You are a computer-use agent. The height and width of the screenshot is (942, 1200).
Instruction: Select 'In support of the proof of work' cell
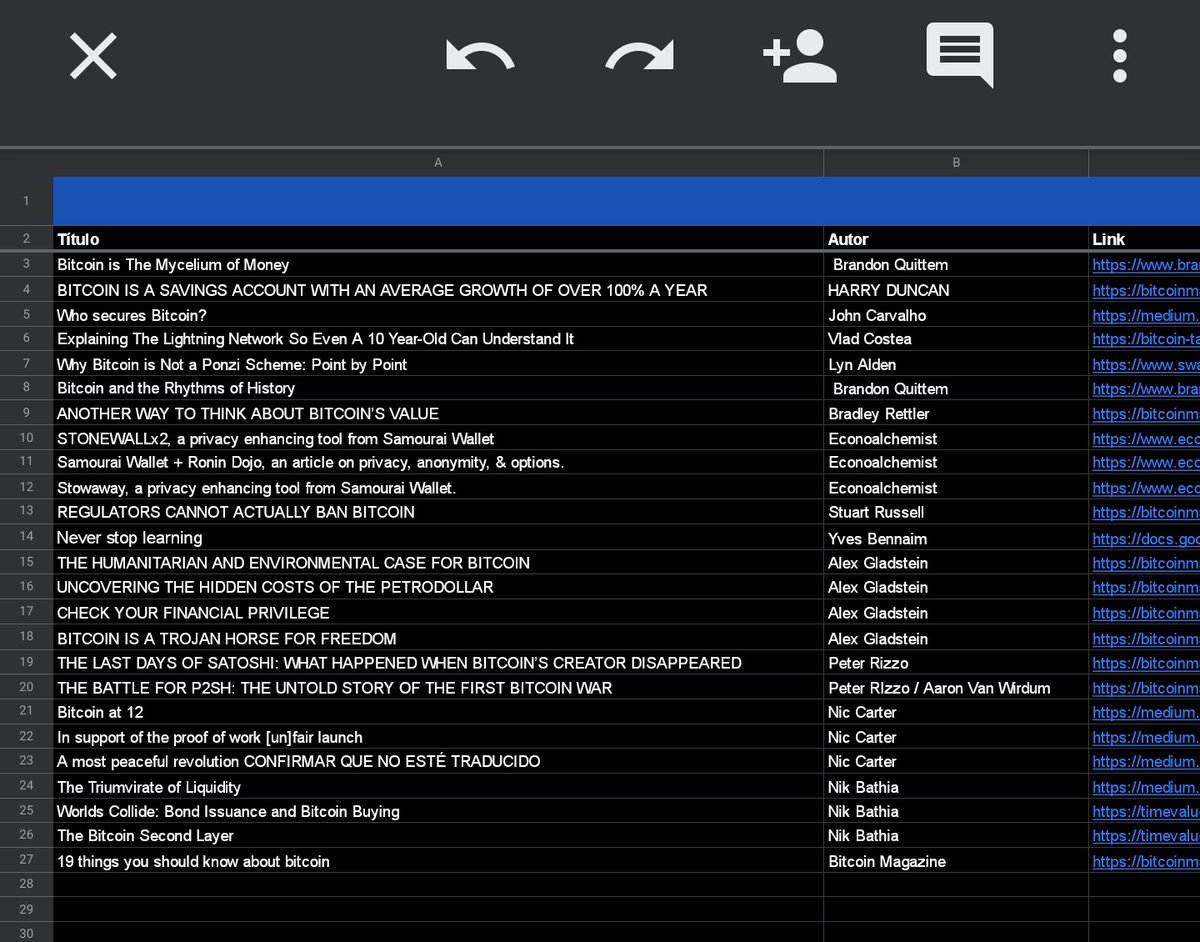[x=438, y=737]
